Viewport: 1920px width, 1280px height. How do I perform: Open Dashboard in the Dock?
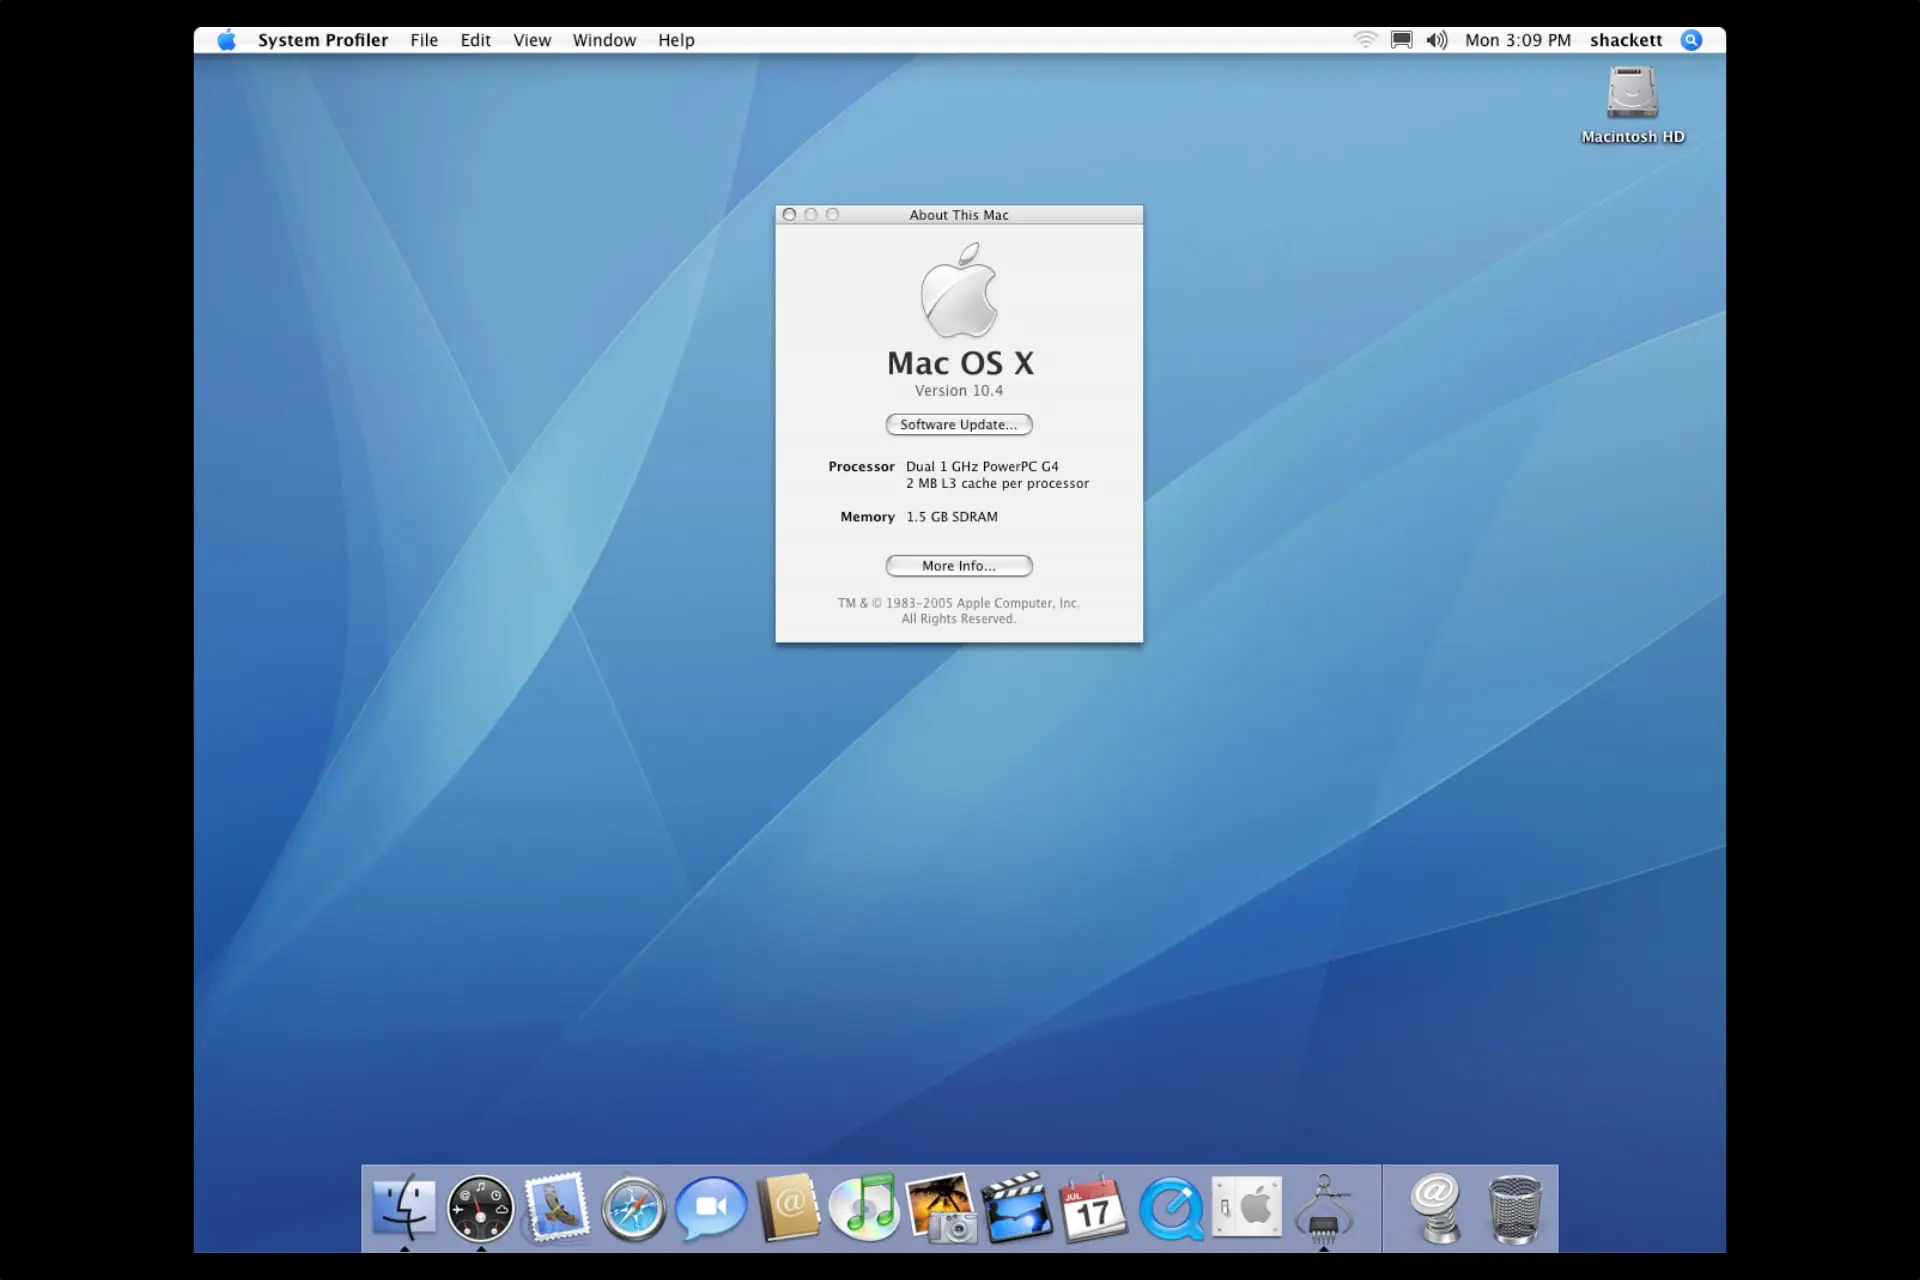[480, 1208]
